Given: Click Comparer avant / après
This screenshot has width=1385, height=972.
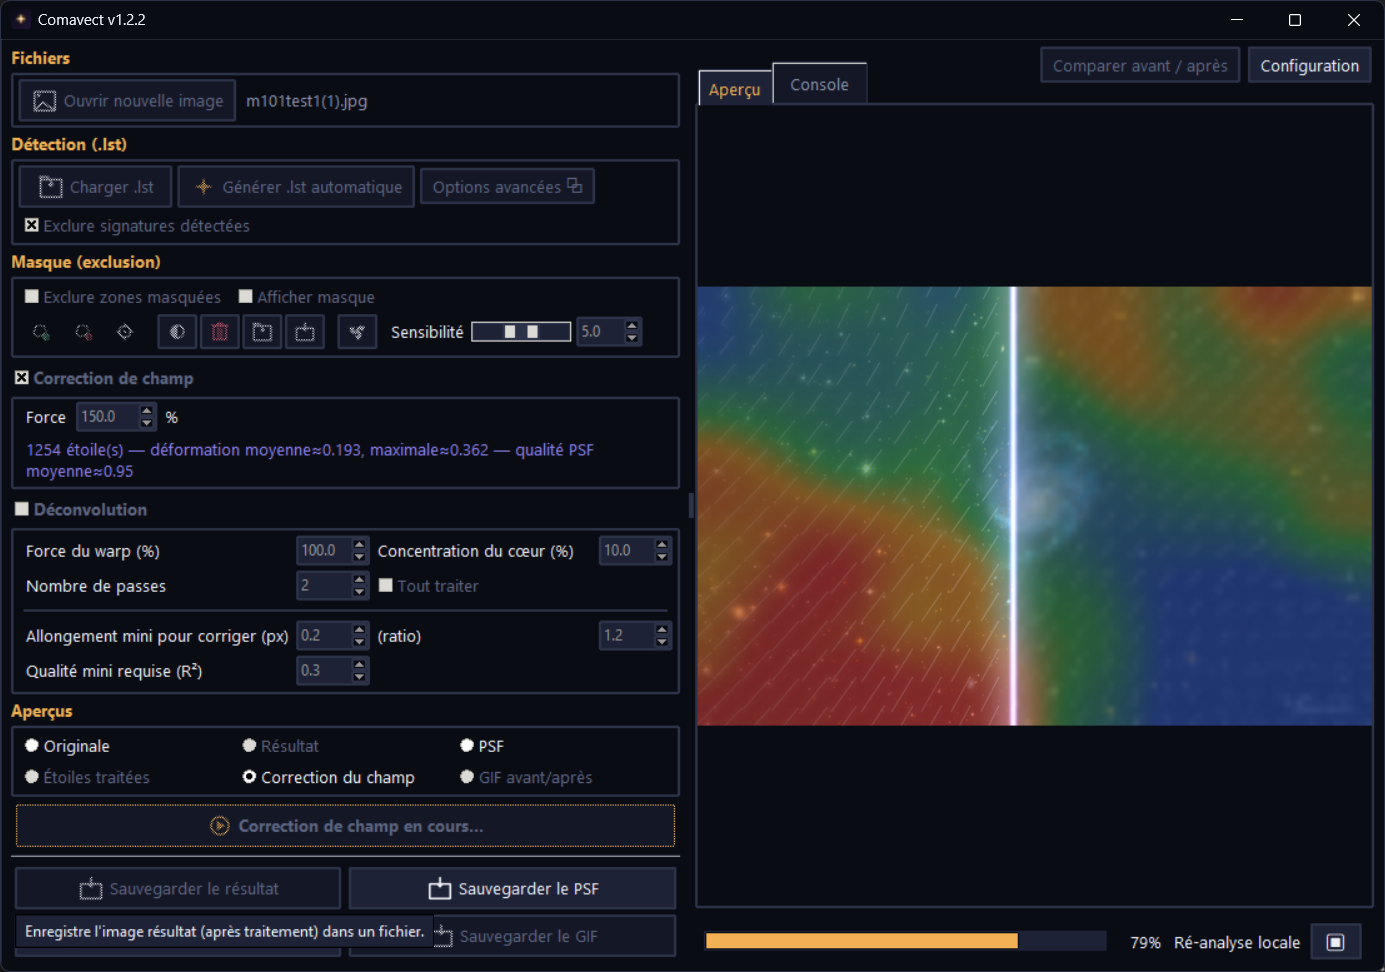Looking at the screenshot, I should click(1140, 66).
